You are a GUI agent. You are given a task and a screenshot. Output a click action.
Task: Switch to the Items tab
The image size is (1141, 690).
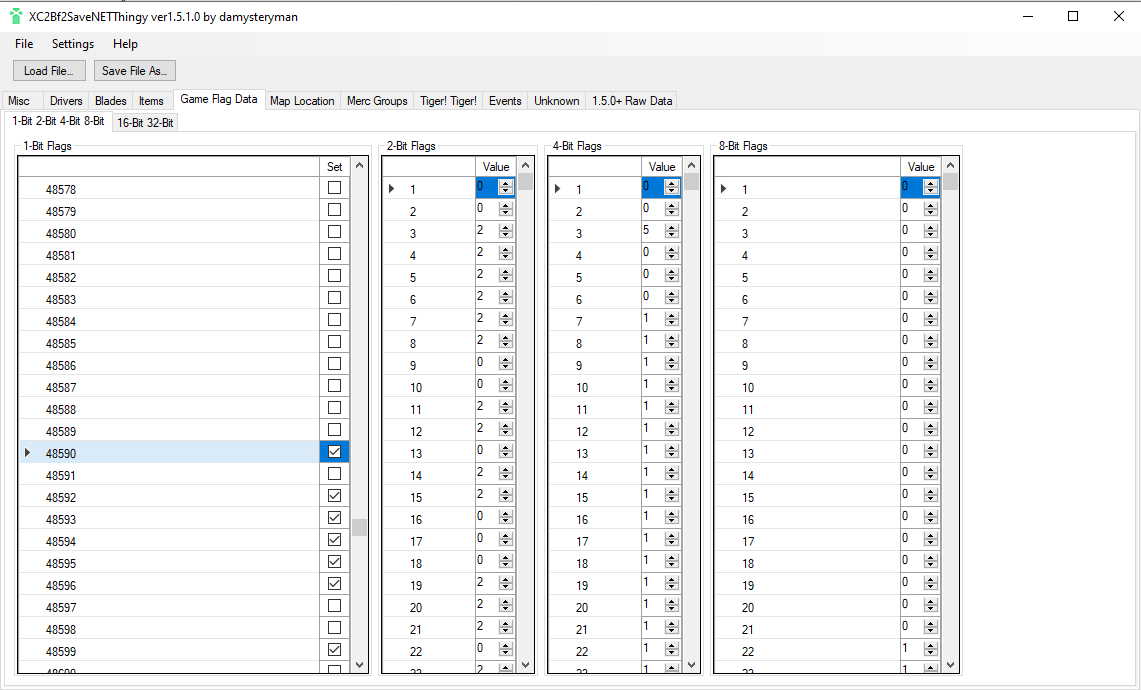pyautogui.click(x=151, y=100)
